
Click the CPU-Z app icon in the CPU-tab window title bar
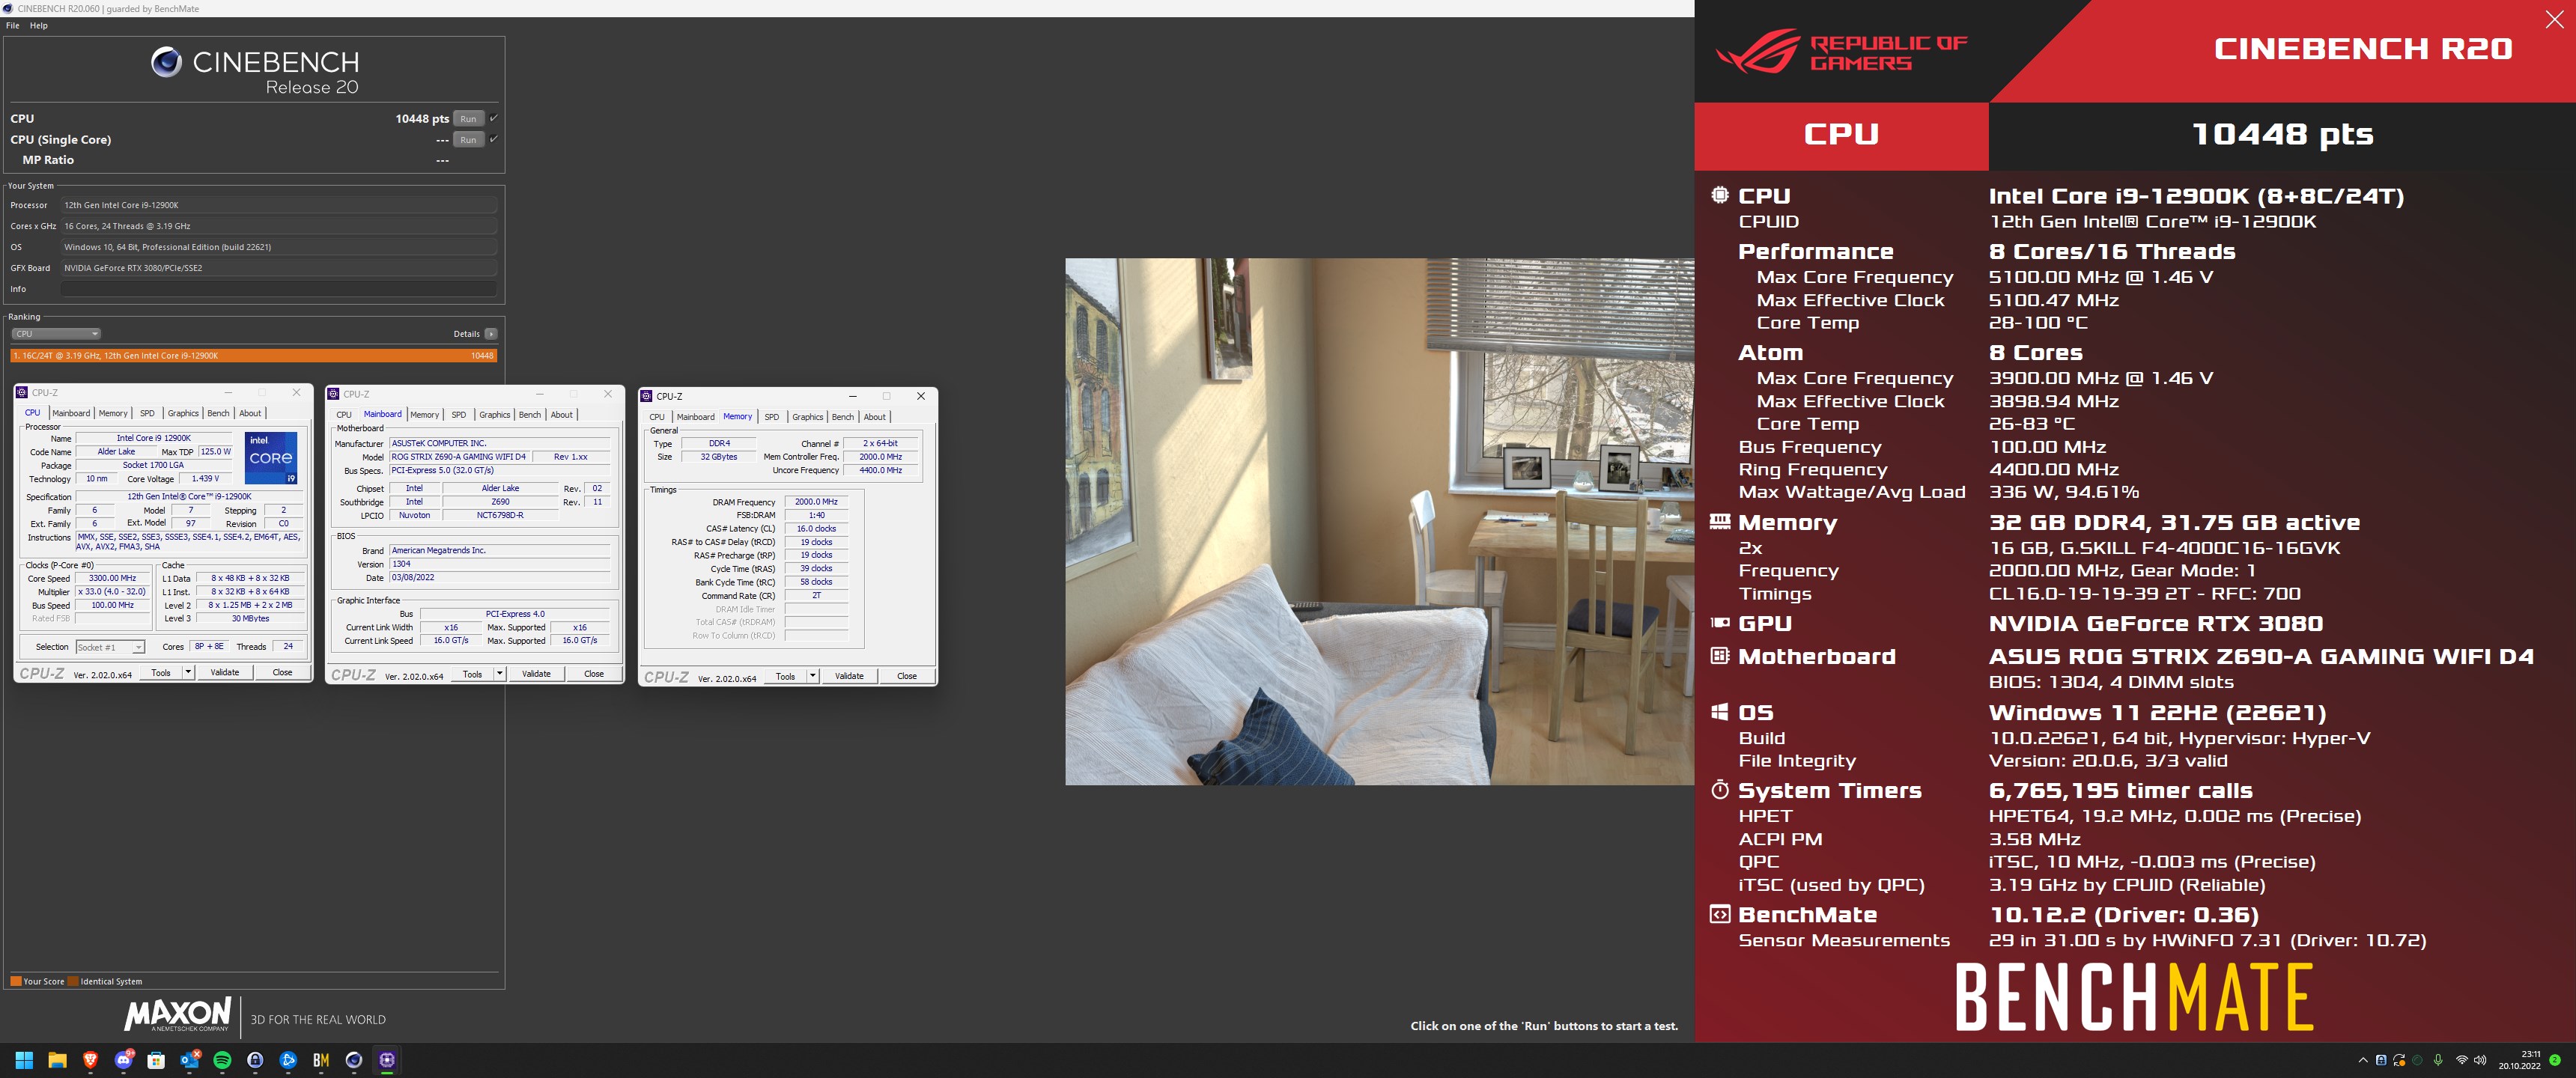click(x=22, y=392)
